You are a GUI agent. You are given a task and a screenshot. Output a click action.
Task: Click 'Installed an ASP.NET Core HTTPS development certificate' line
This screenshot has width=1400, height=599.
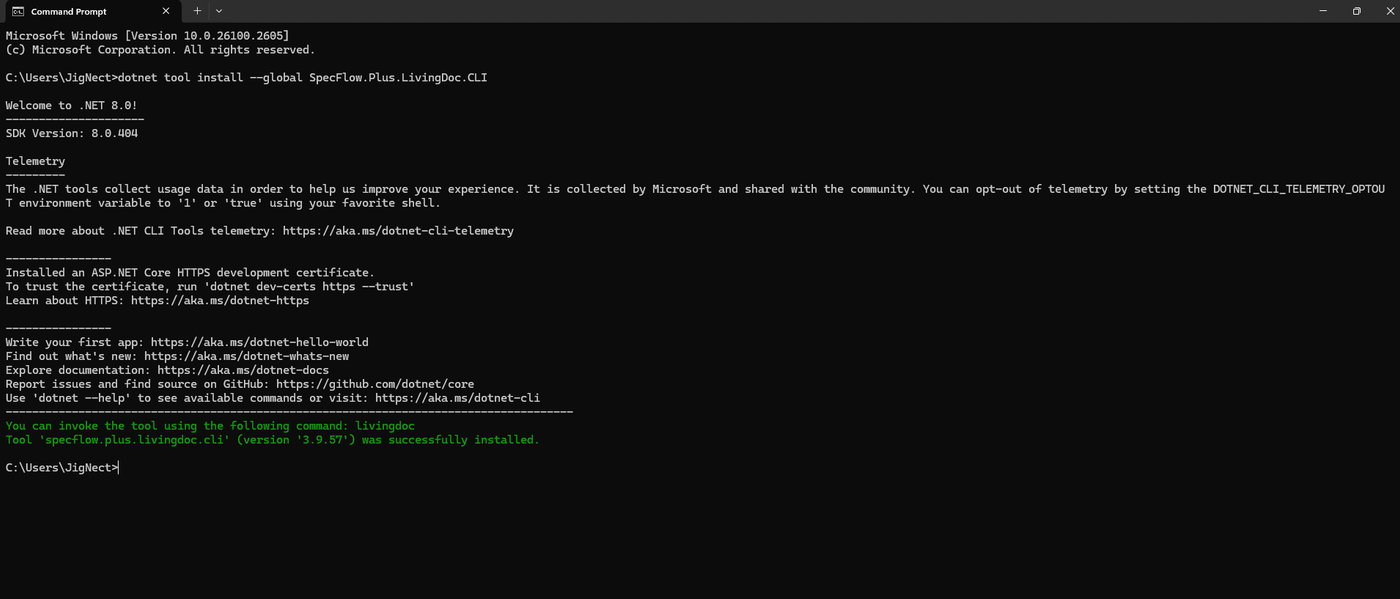tap(190, 272)
